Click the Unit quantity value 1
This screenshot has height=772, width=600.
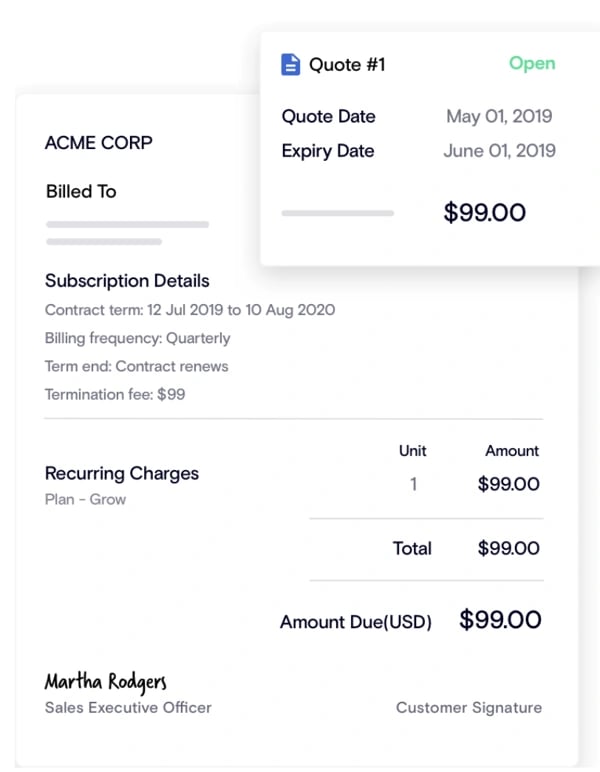[414, 484]
